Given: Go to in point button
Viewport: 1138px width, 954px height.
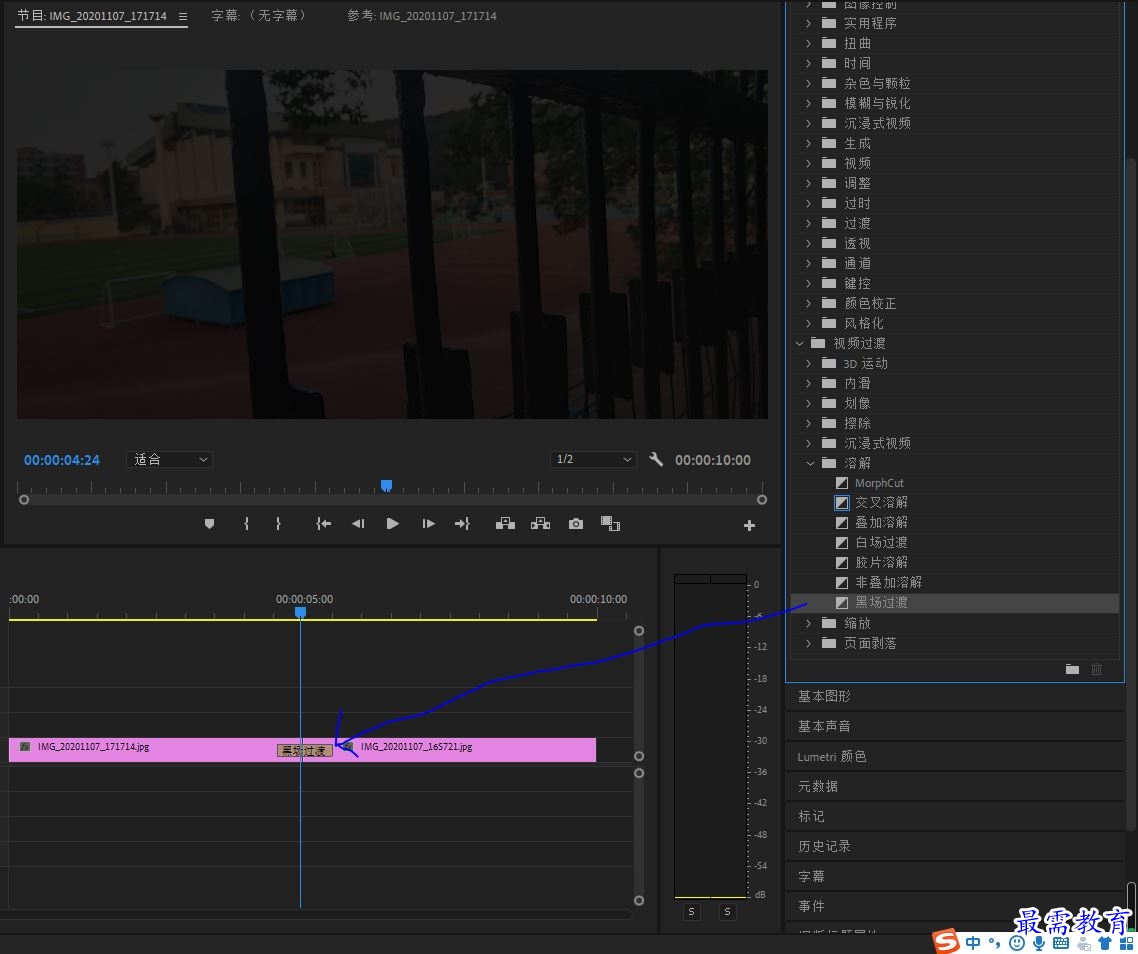Looking at the screenshot, I should pos(324,523).
